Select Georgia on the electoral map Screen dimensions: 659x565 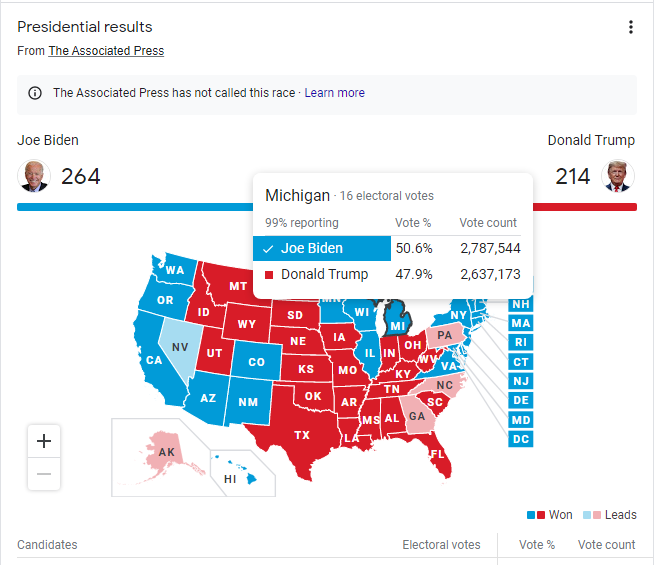click(416, 416)
